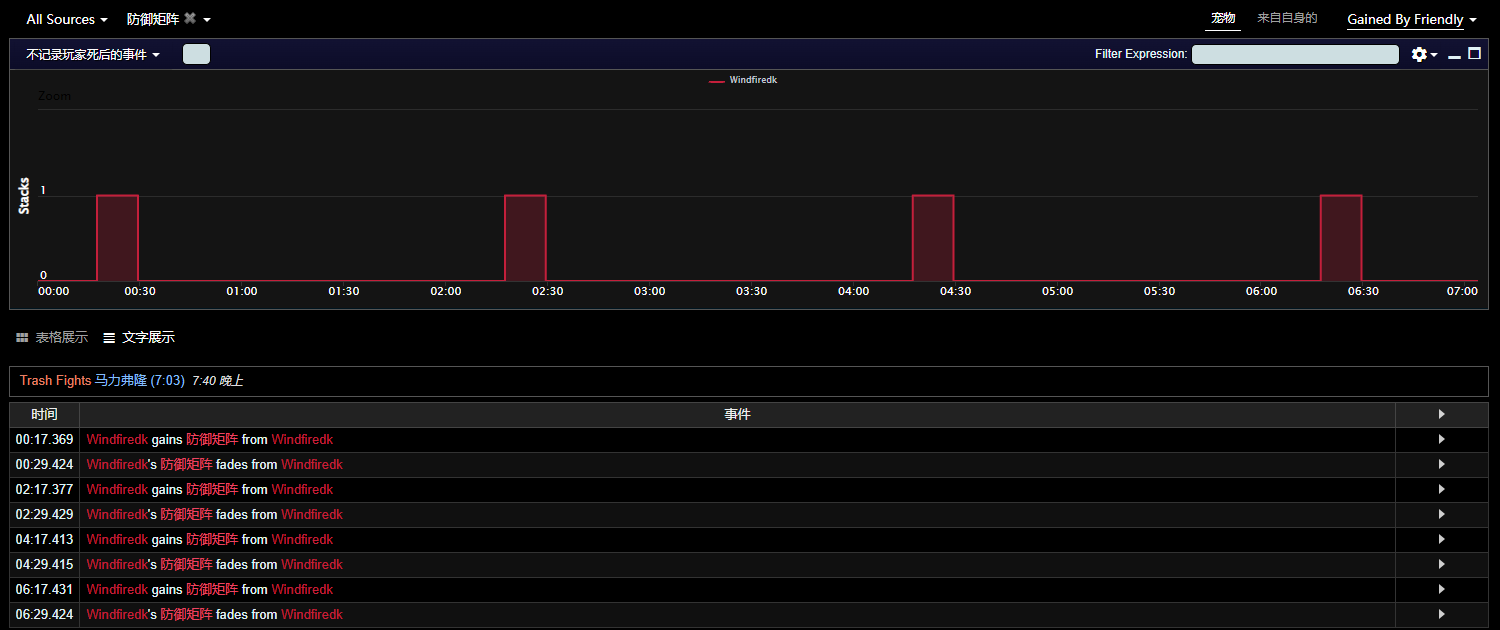This screenshot has width=1500, height=630.
Task: Open the All Sources dropdown
Action: coord(66,20)
